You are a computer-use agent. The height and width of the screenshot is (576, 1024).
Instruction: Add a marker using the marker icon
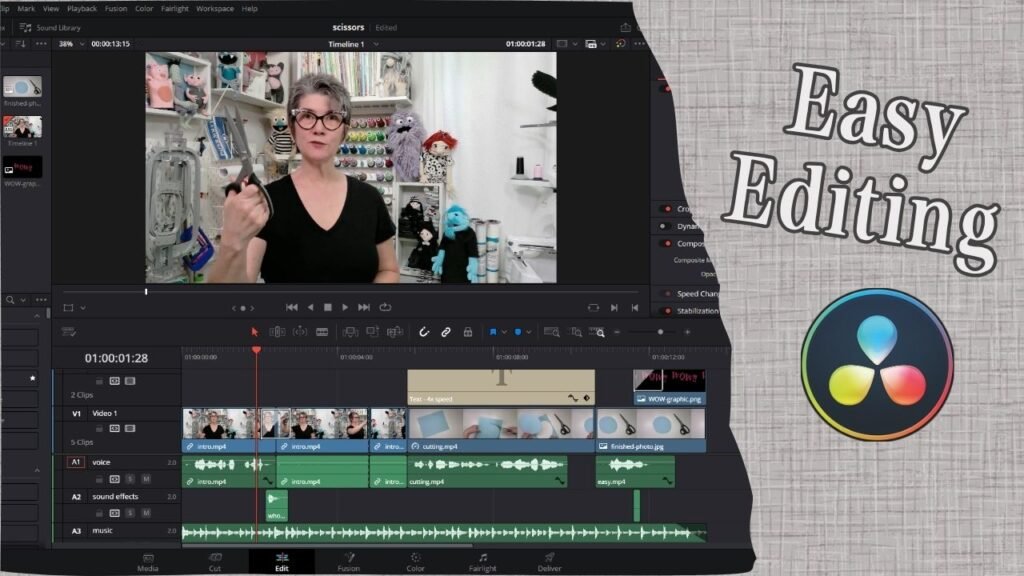517,333
